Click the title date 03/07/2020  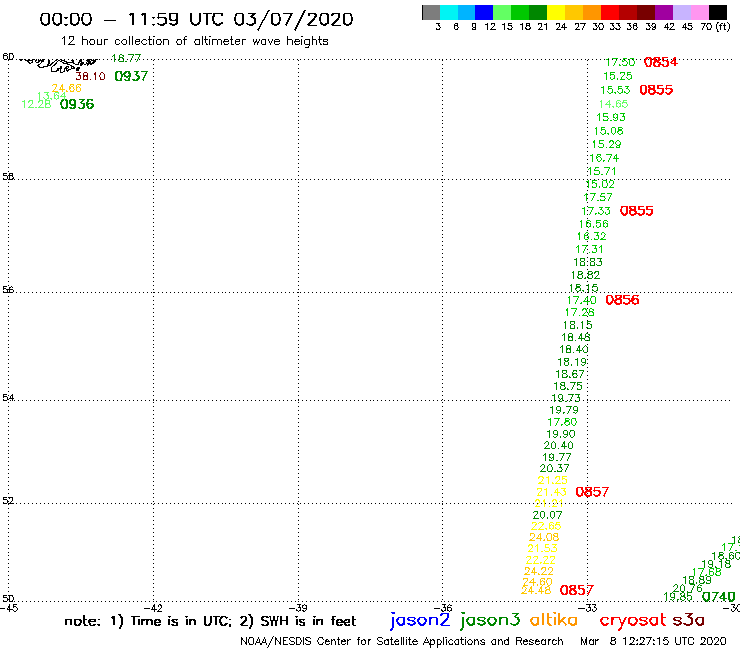tap(293, 19)
